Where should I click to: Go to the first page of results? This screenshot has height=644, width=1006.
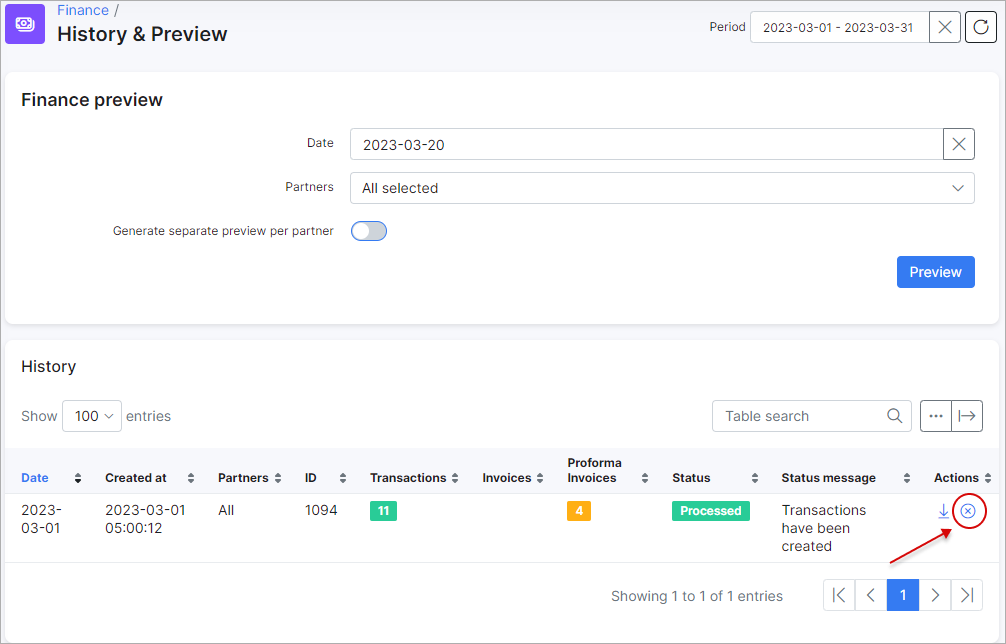point(839,595)
